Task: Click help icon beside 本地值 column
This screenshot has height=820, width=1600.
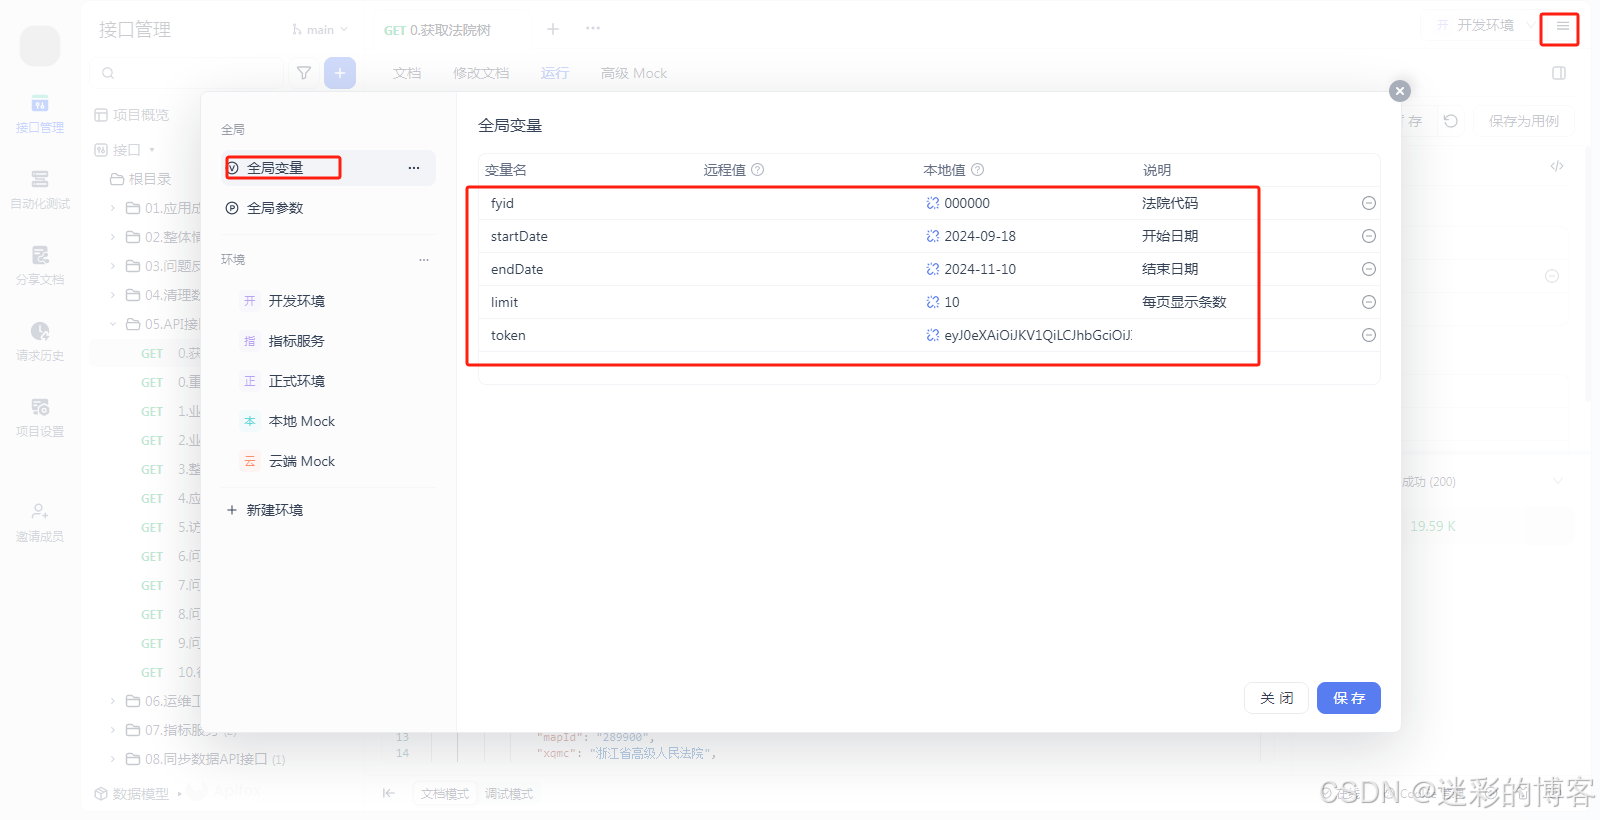Action: coord(978,170)
